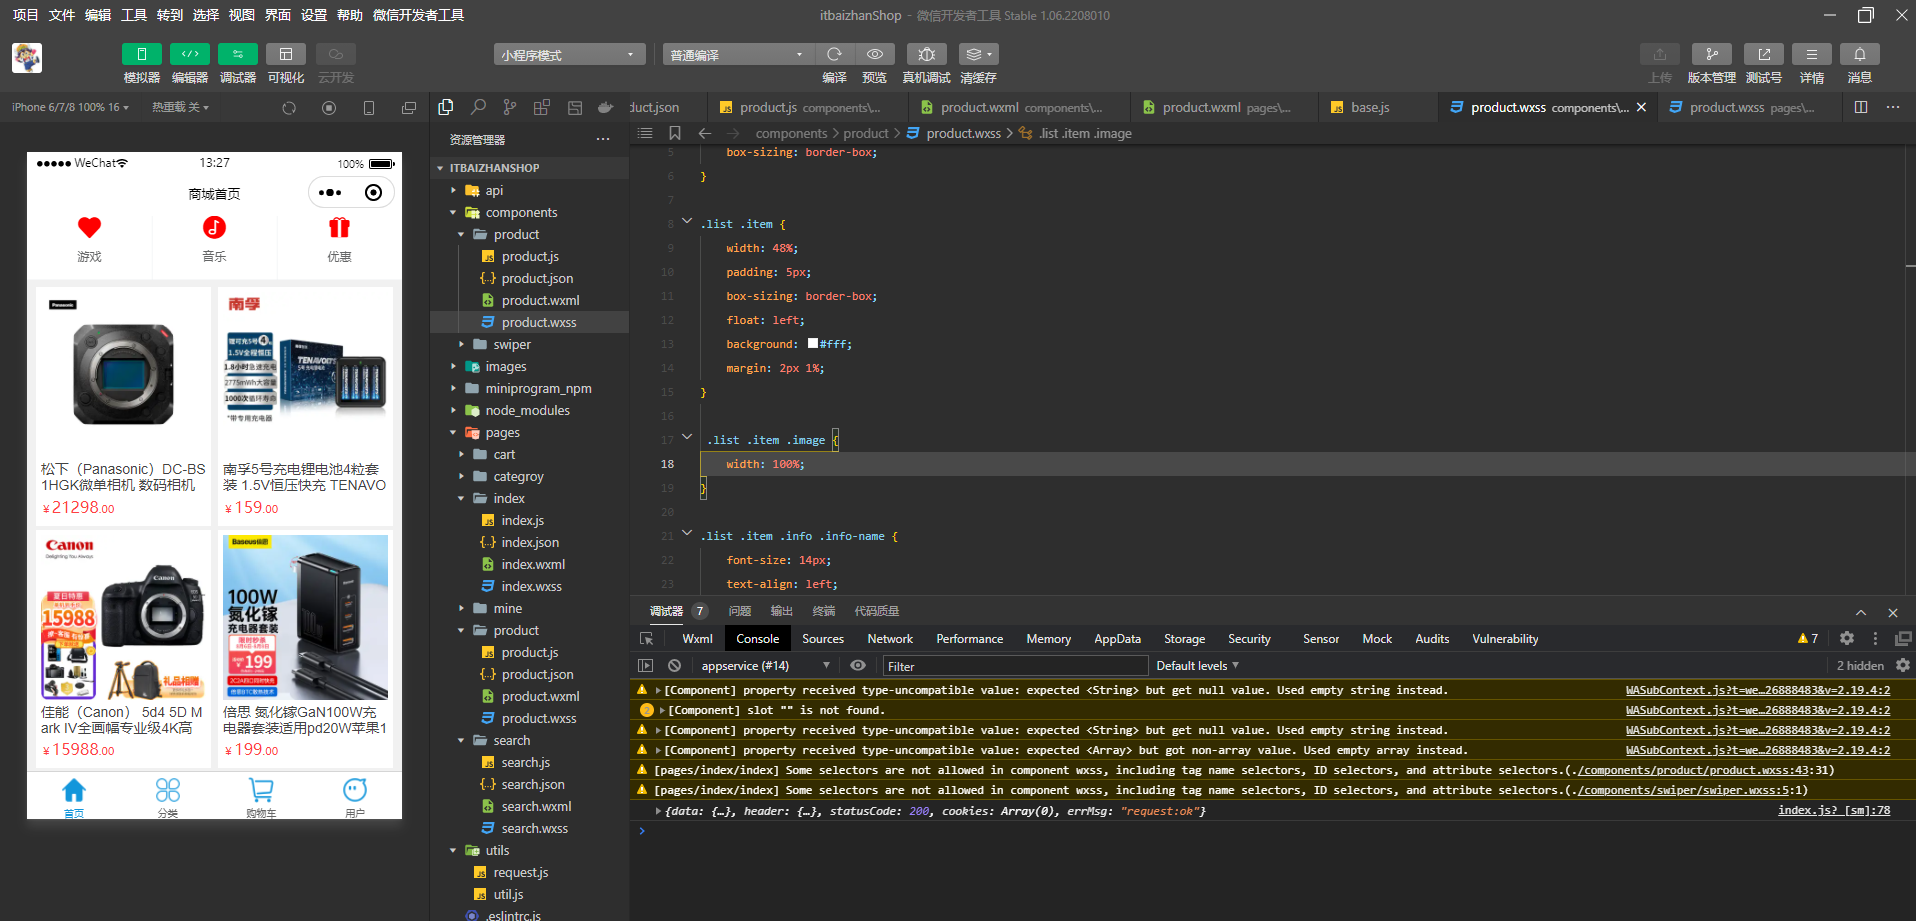The height and width of the screenshot is (921, 1916).
Task: Click the real device debug icon
Action: [926, 54]
